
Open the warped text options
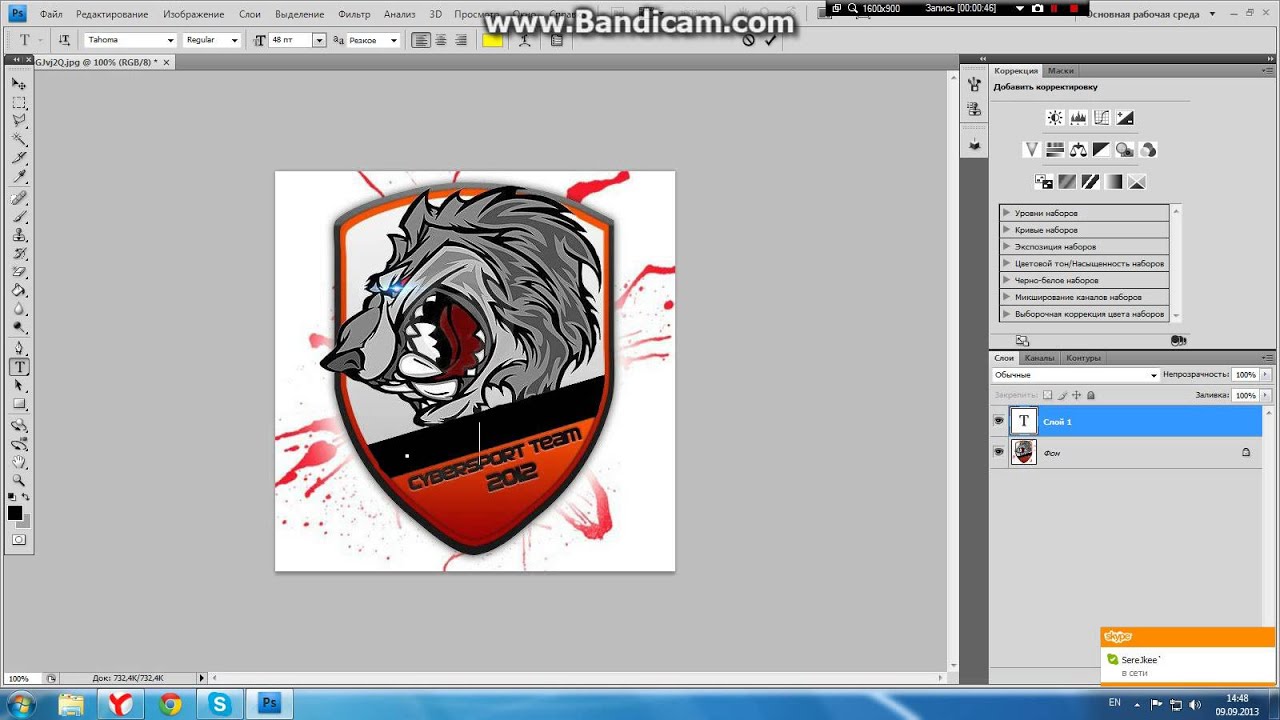(x=524, y=40)
